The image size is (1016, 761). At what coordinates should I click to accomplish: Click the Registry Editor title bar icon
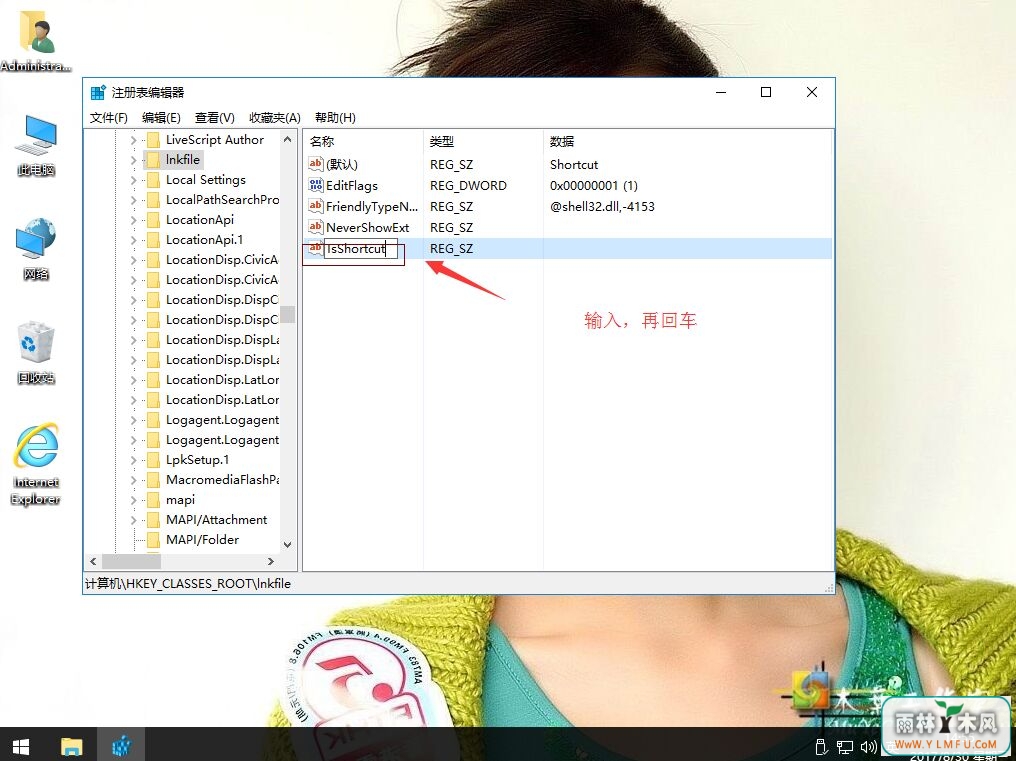[x=98, y=93]
